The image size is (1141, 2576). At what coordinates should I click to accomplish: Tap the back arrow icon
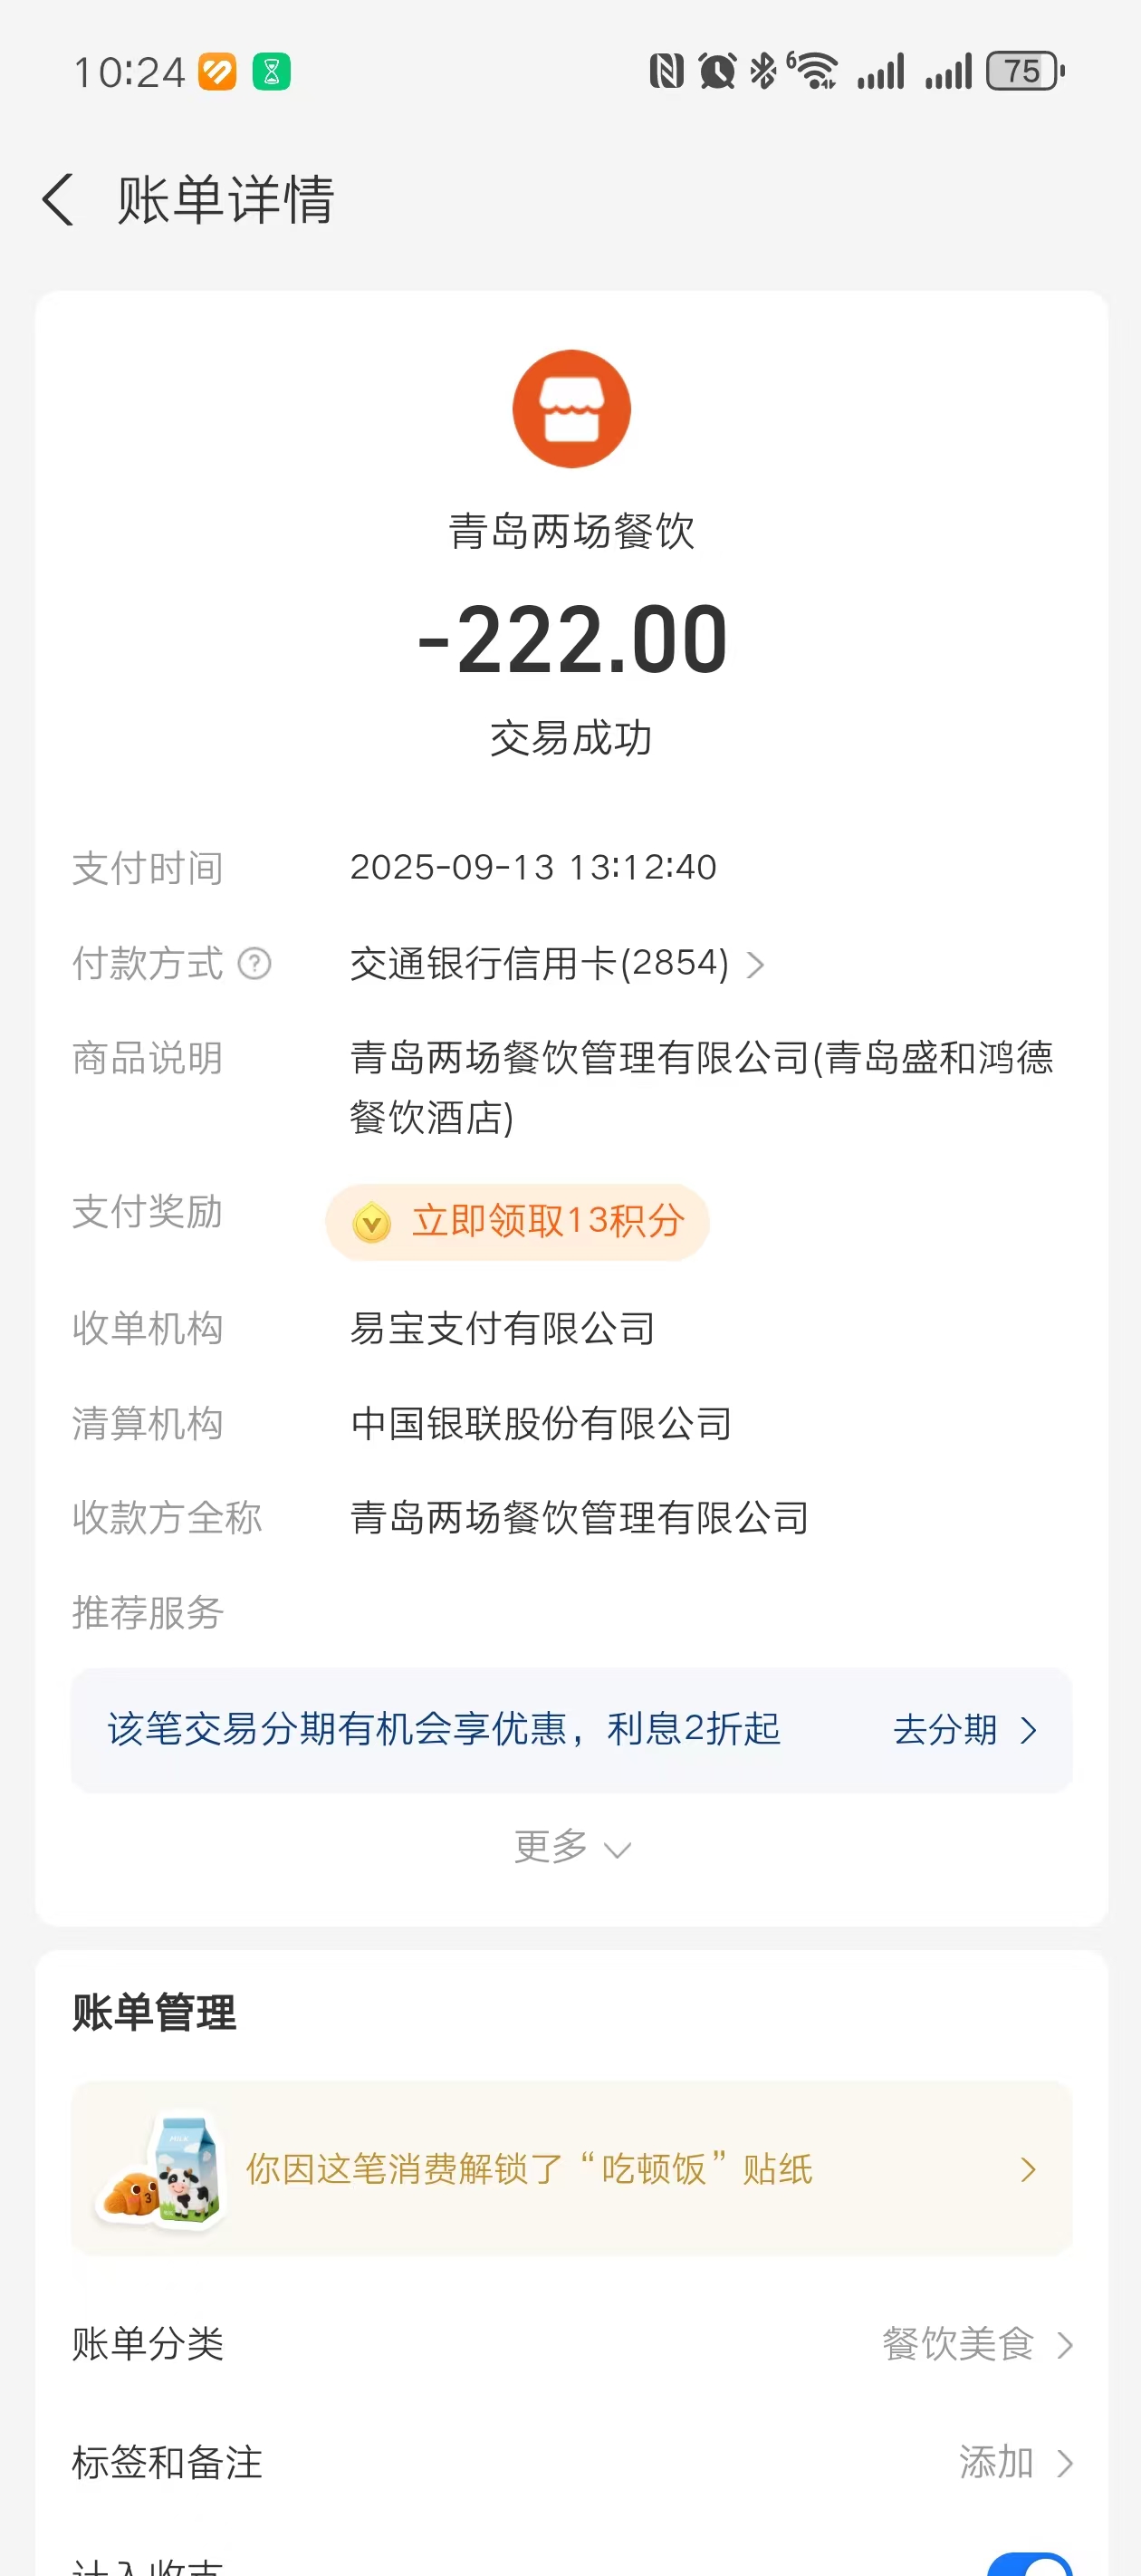(58, 199)
